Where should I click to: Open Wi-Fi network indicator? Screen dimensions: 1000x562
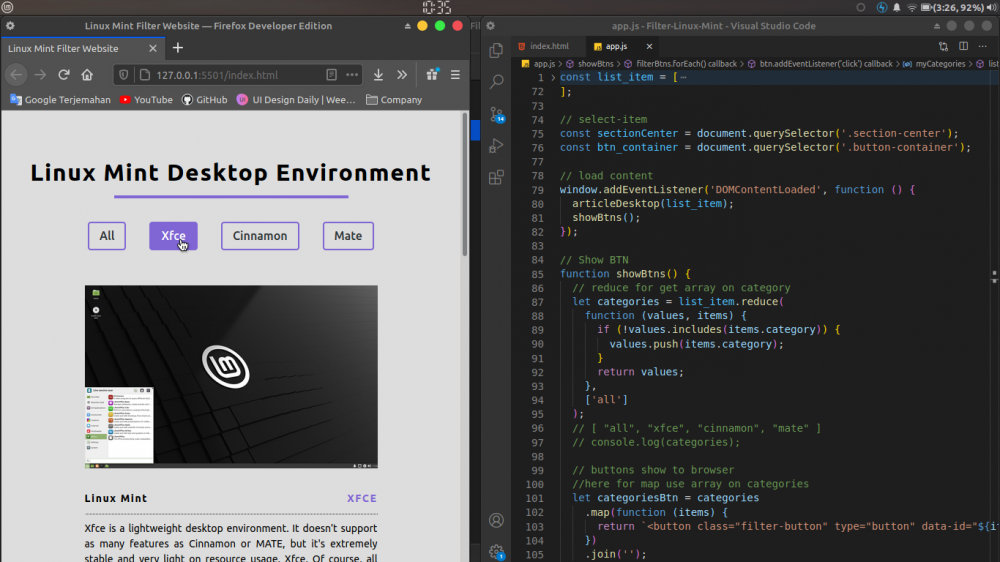pos(912,8)
